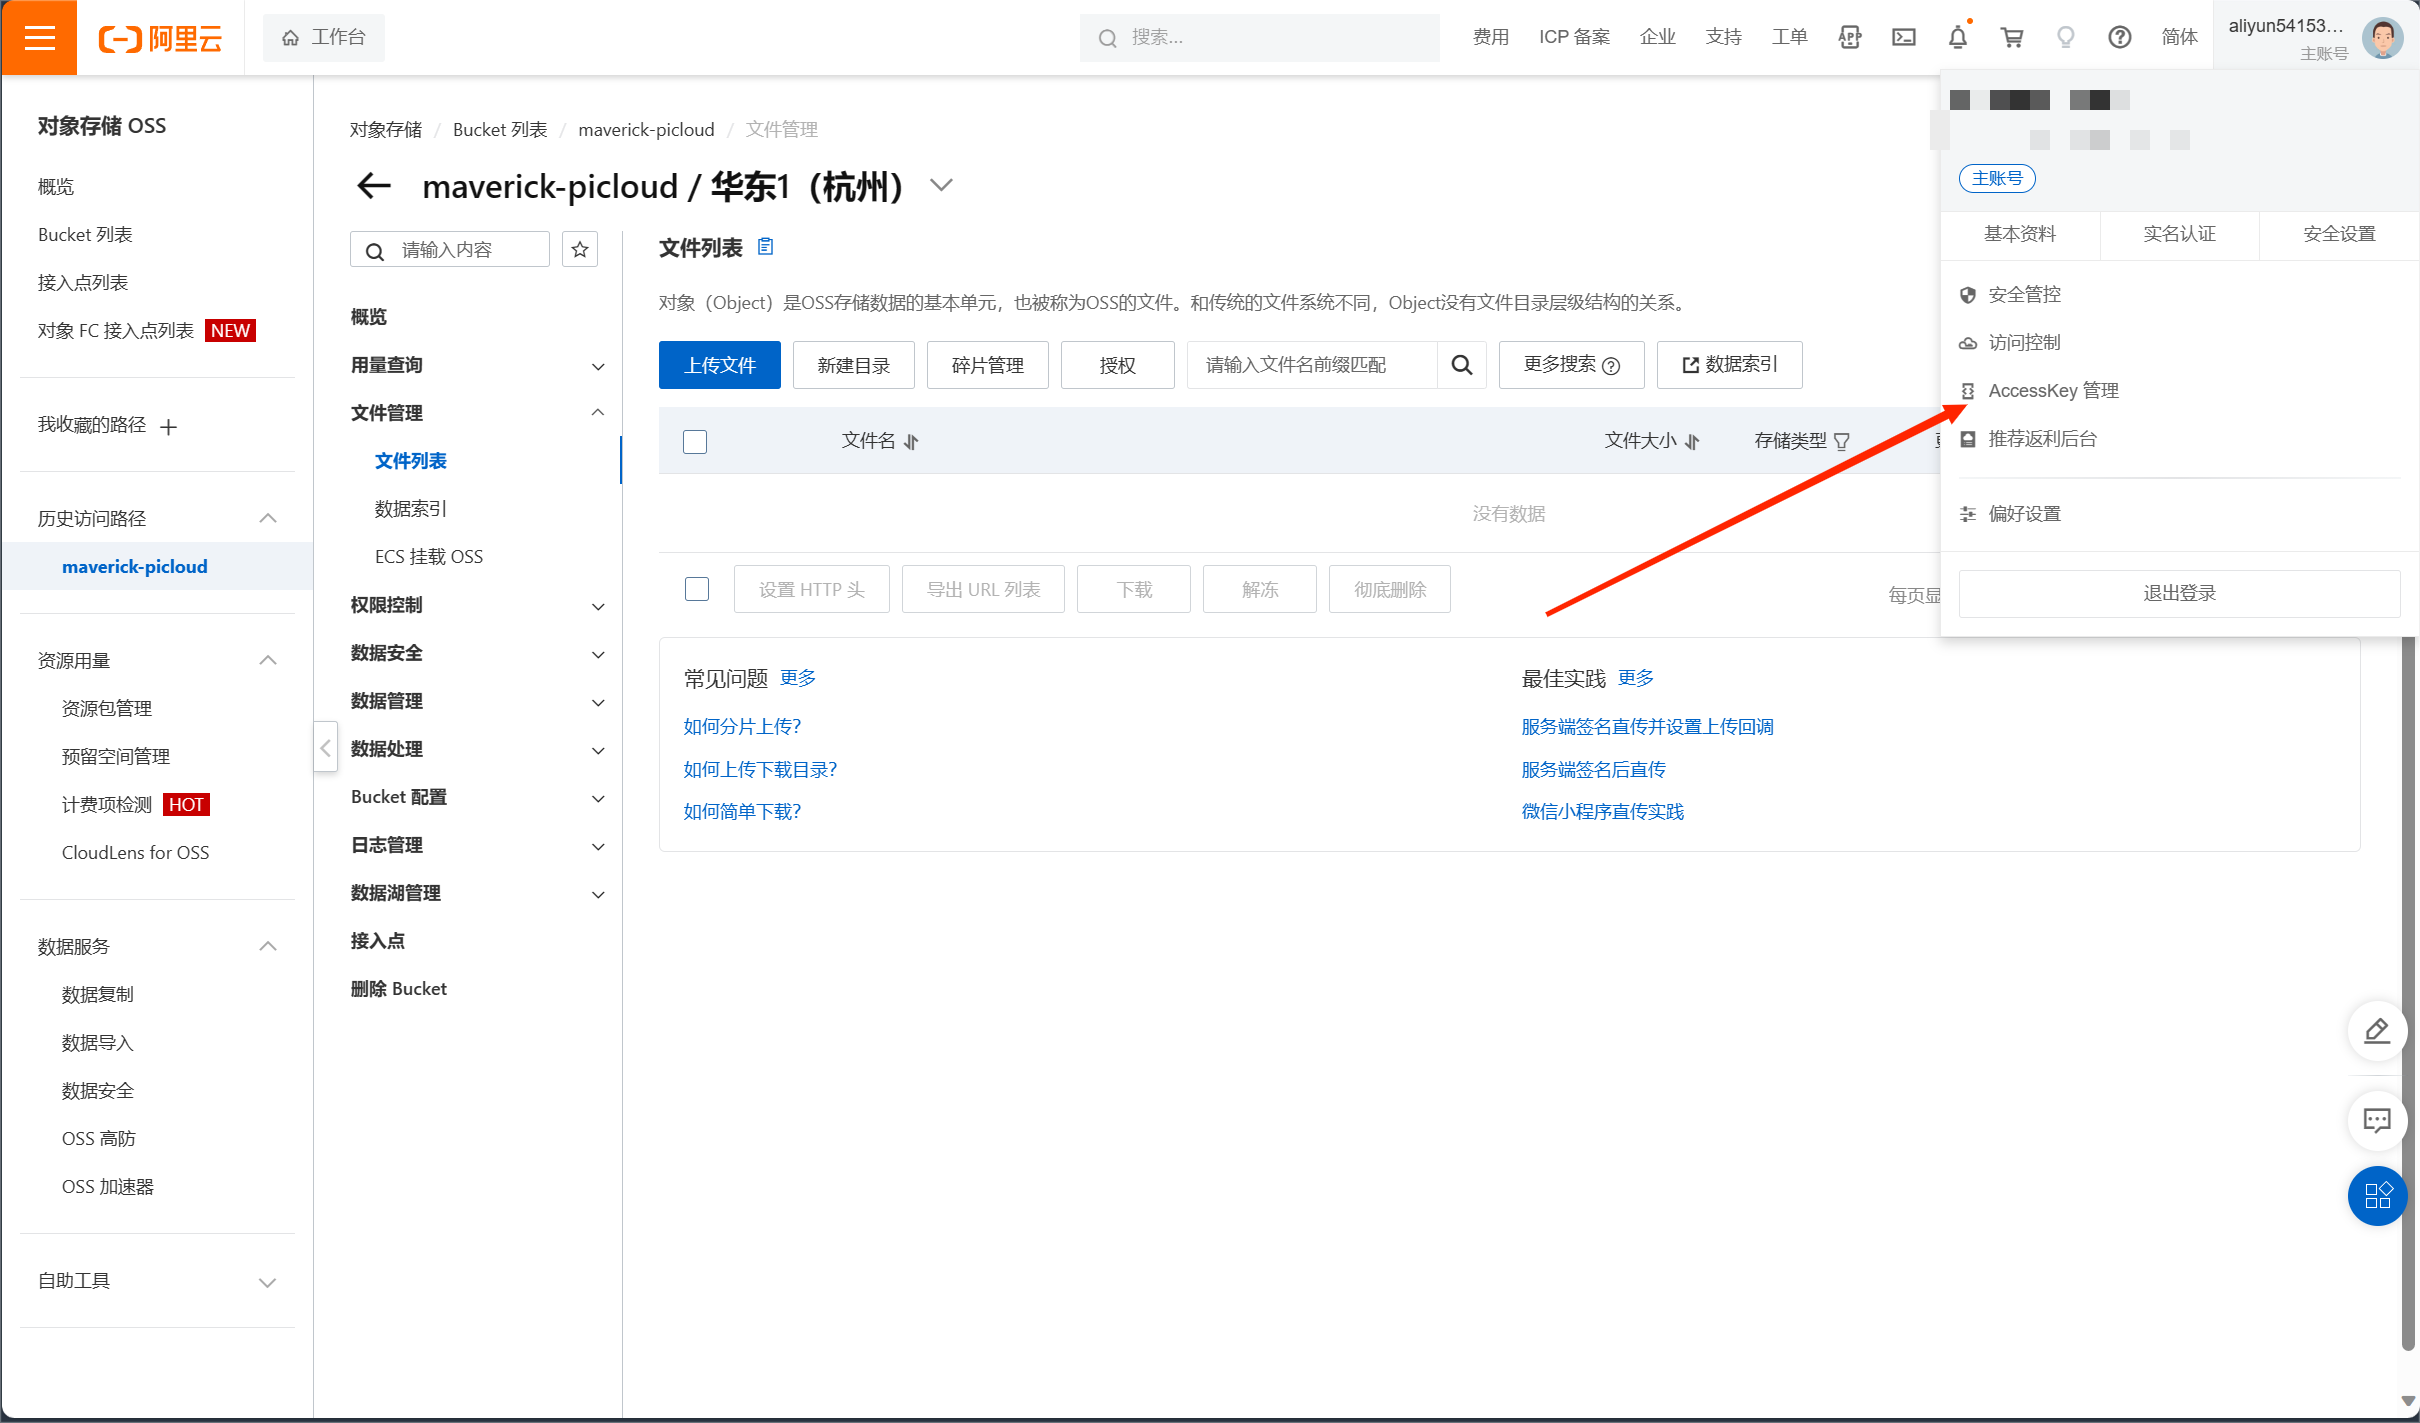
Task: Open the hamburger main menu icon
Action: point(39,38)
